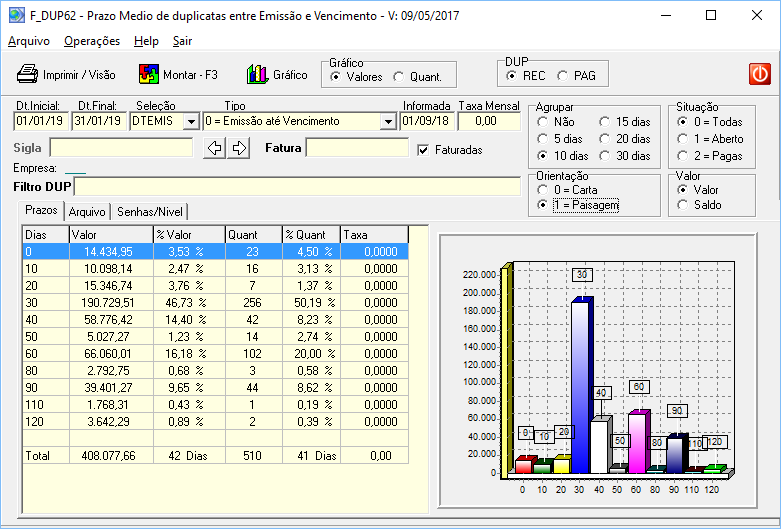
Task: Select Situação 2 = Pagas
Action: [x=683, y=156]
